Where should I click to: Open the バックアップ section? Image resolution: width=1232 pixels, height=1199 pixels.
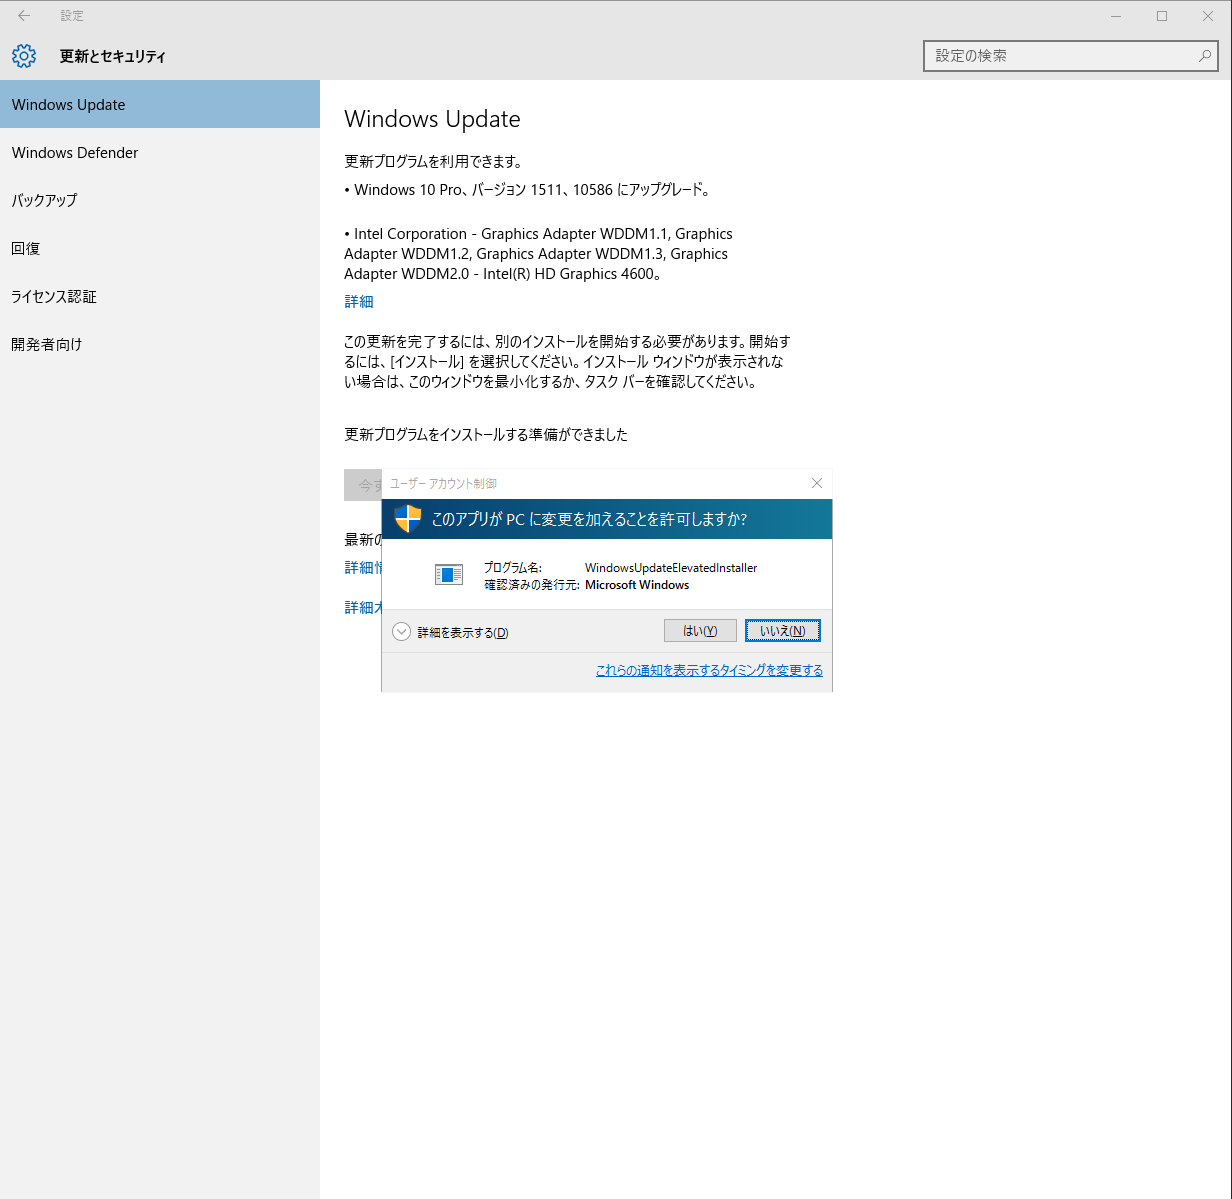(x=160, y=200)
